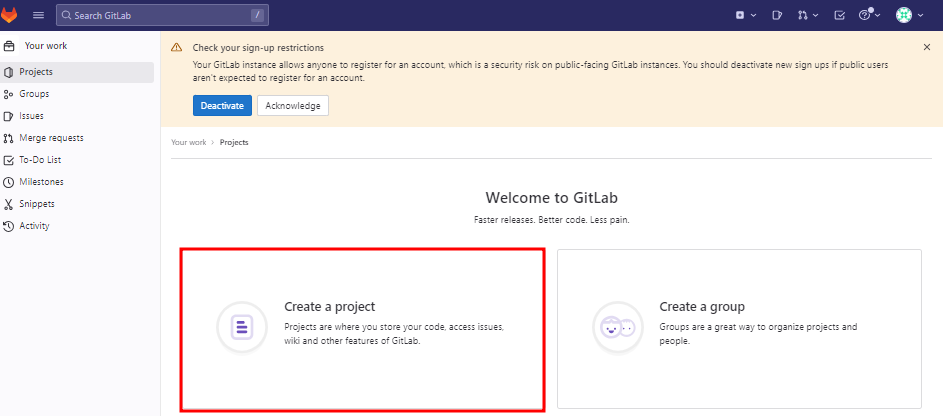The height and width of the screenshot is (416, 943).
Task: Open Merge requests in the sidebar
Action: [77, 138]
